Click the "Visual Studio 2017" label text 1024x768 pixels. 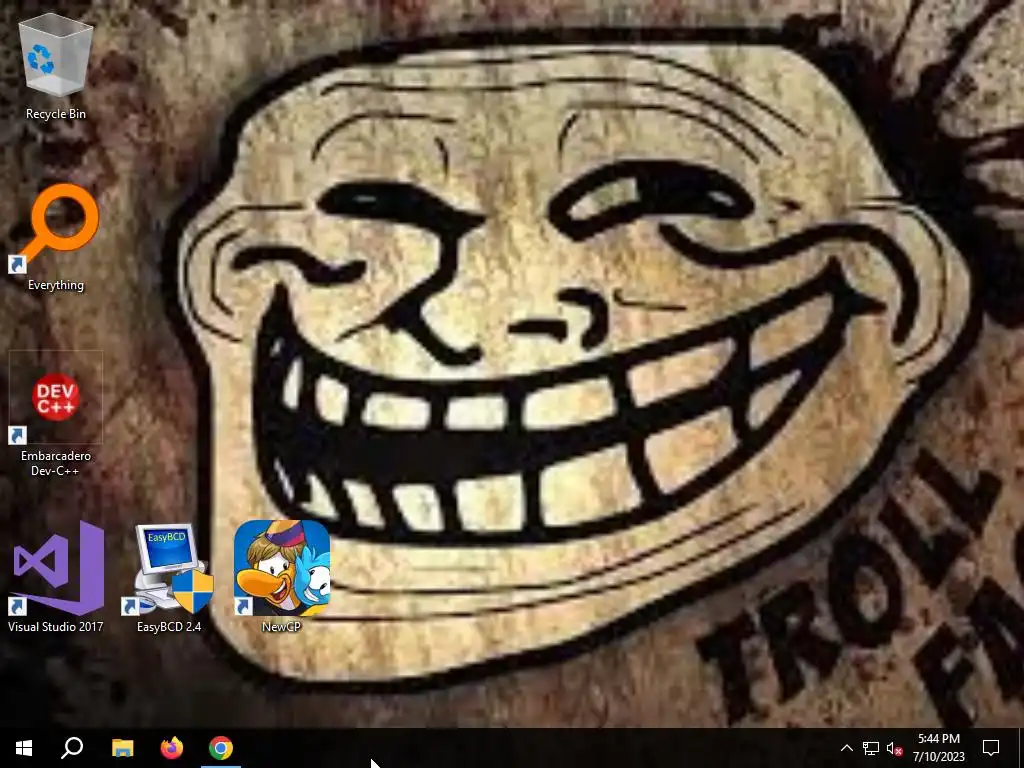pyautogui.click(x=56, y=627)
